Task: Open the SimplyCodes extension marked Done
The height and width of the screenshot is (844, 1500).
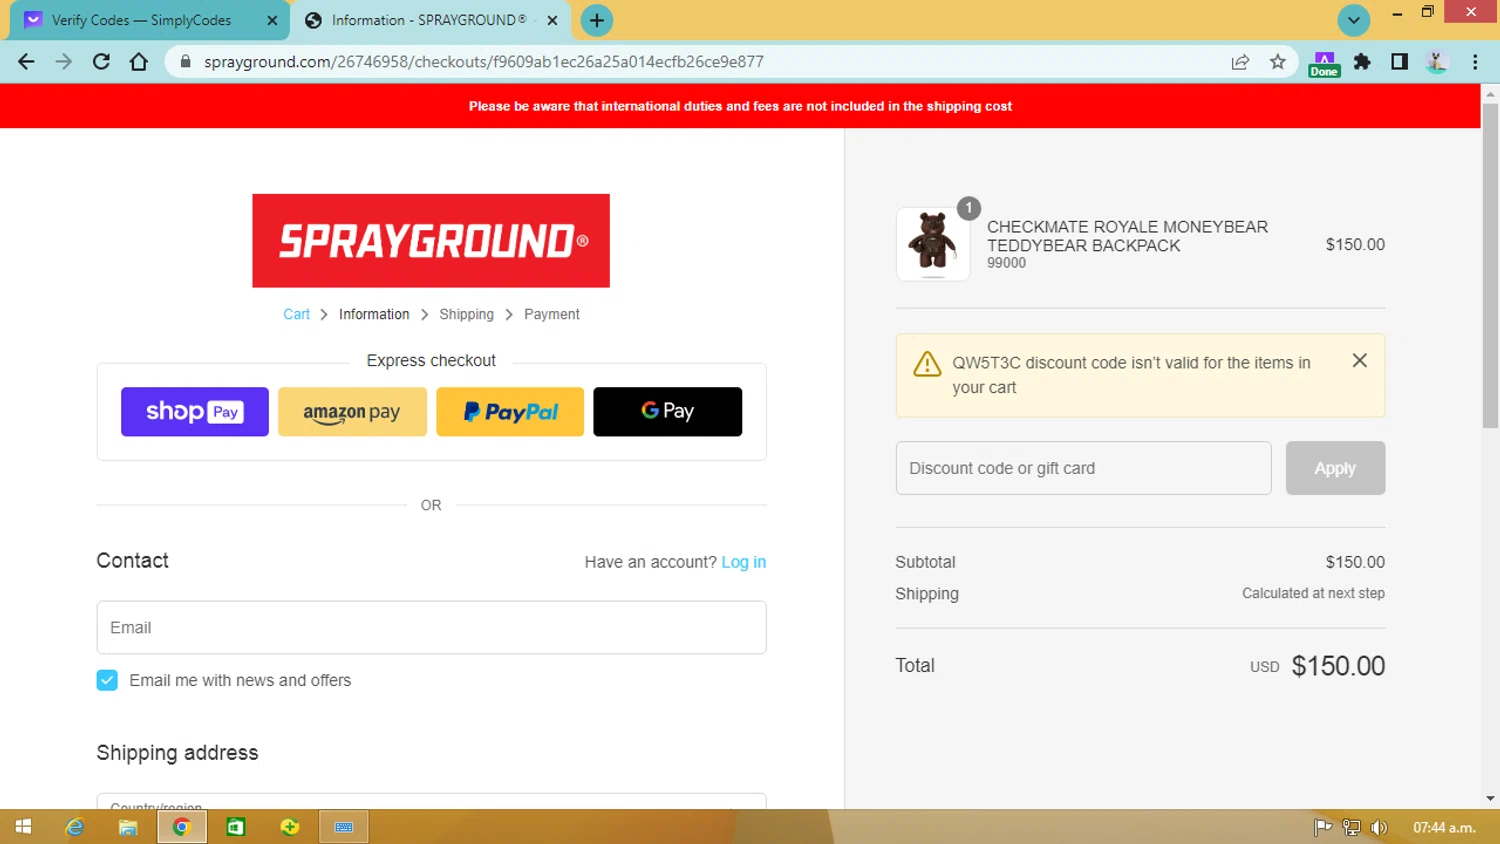Action: [x=1324, y=64]
